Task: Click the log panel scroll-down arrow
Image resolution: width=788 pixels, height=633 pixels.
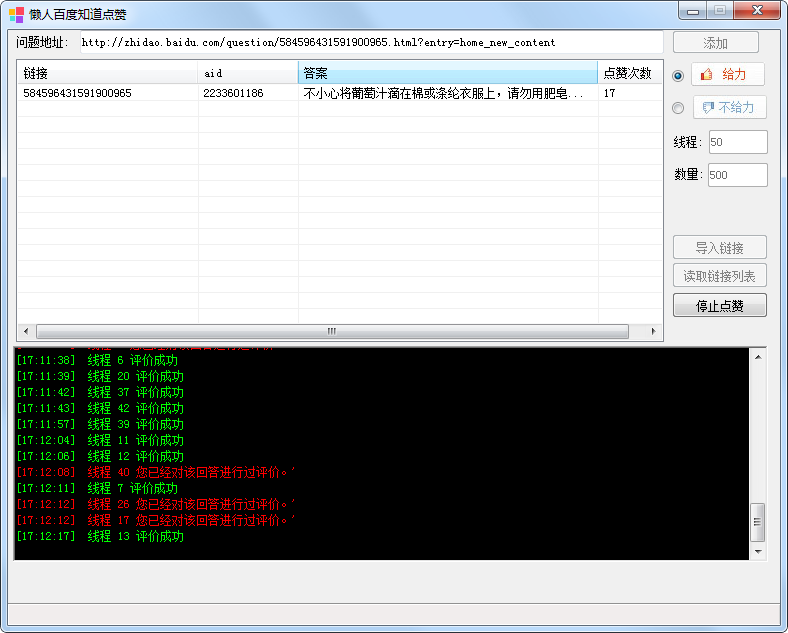Action: pos(758,551)
